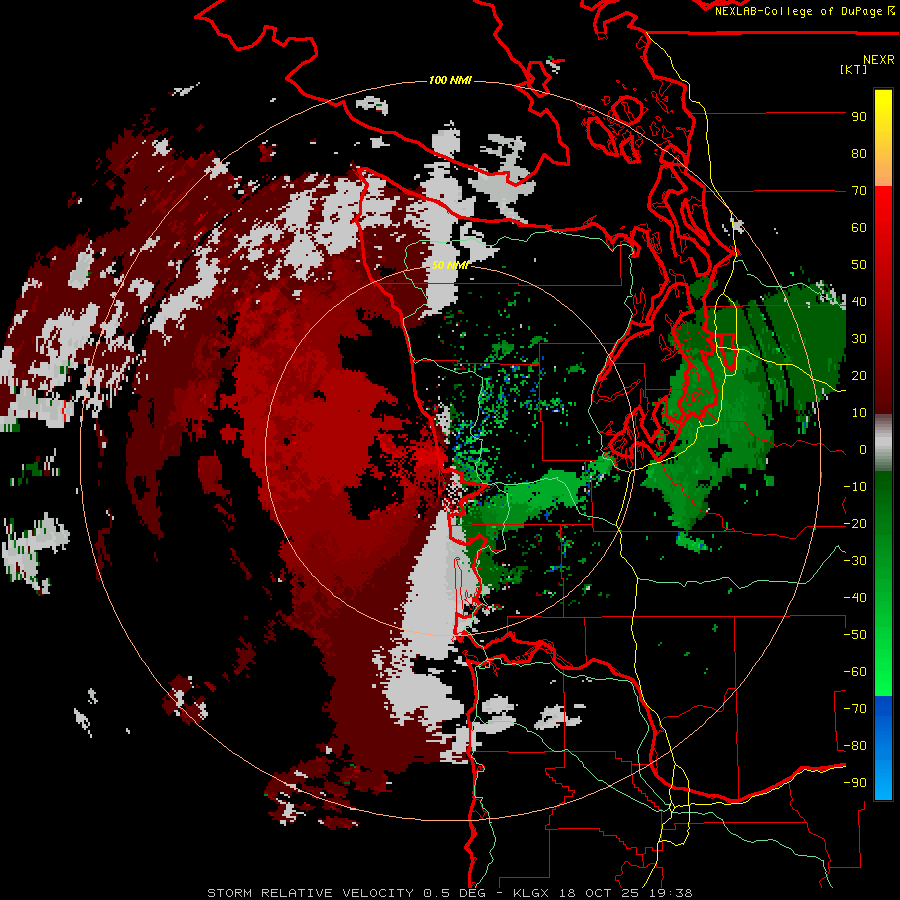Click the KLGX radar site identifier
The height and width of the screenshot is (900, 900).
pyautogui.click(x=533, y=893)
